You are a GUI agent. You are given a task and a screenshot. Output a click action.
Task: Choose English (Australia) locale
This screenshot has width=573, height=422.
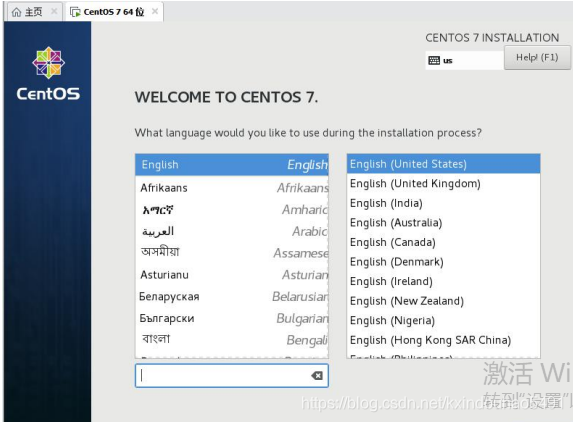click(x=443, y=223)
